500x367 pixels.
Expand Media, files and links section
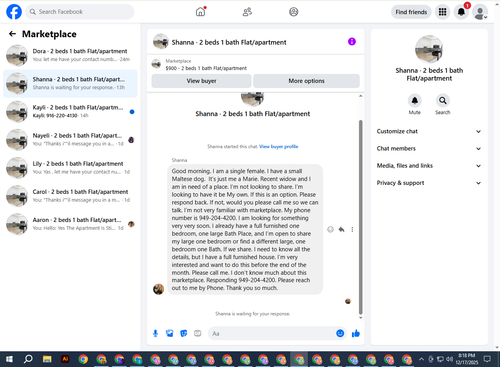[429, 166]
